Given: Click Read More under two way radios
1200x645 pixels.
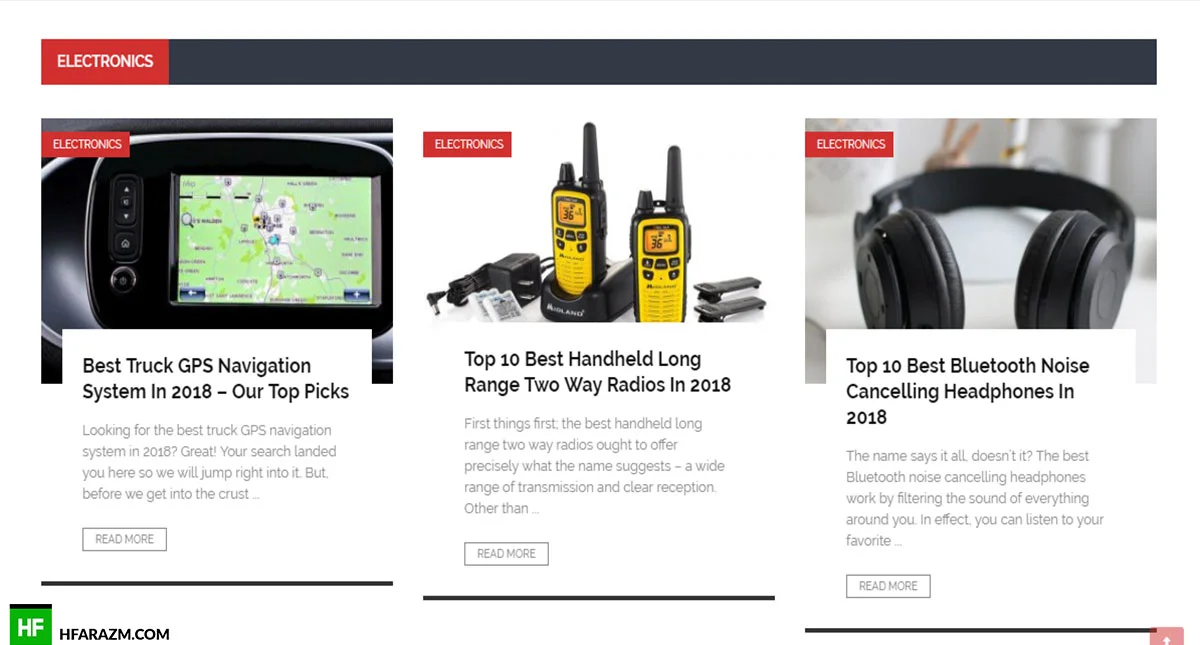Looking at the screenshot, I should click(506, 553).
